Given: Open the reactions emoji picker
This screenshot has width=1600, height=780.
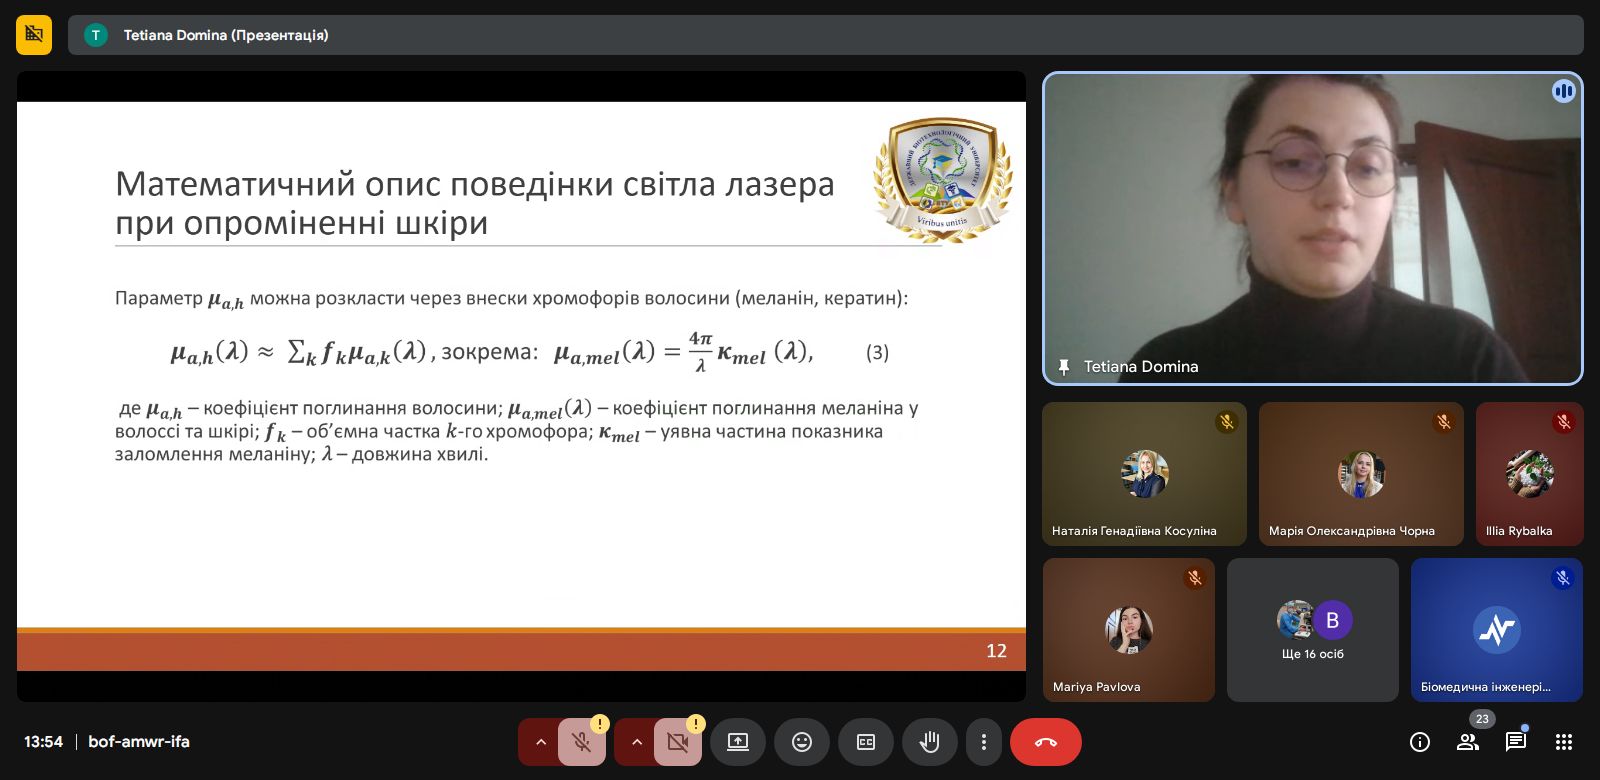Looking at the screenshot, I should click(801, 742).
